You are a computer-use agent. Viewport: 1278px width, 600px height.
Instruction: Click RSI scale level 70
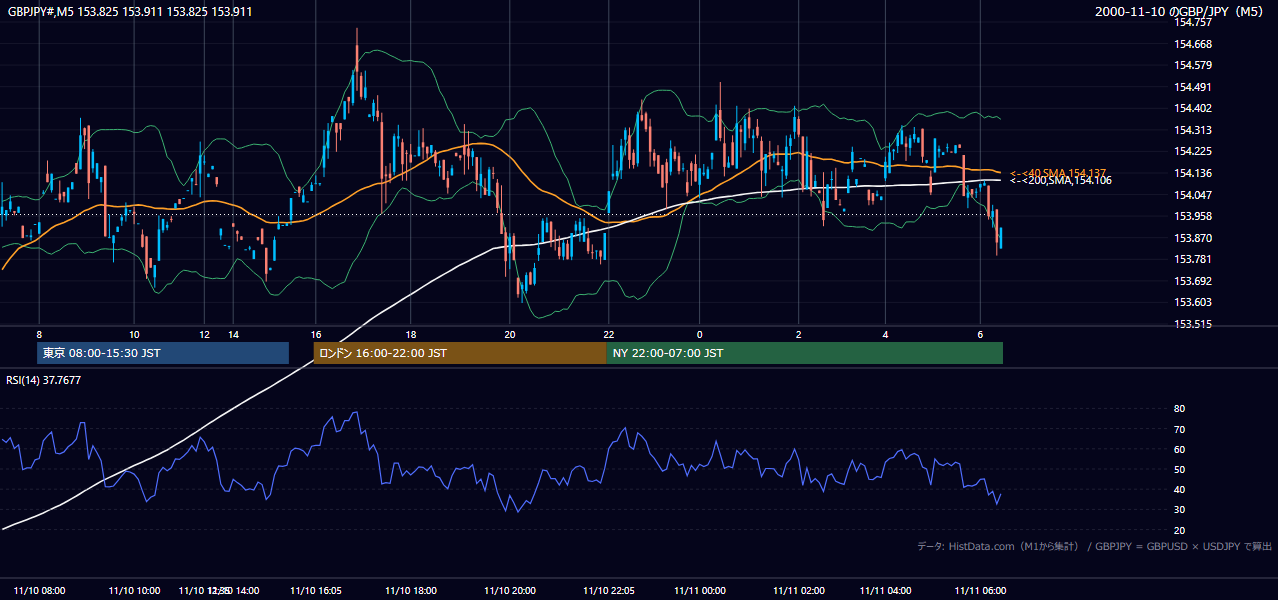[x=1179, y=429]
